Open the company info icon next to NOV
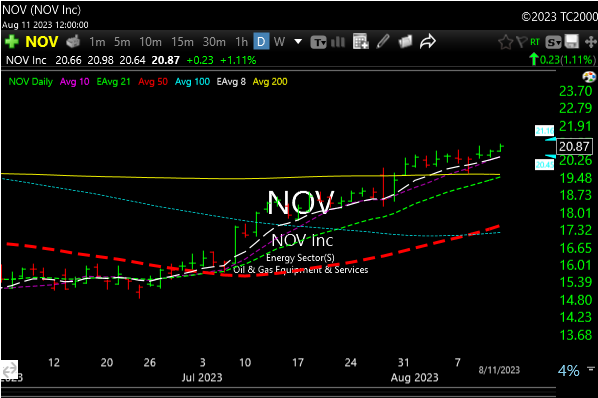The height and width of the screenshot is (398, 598). pos(73,42)
